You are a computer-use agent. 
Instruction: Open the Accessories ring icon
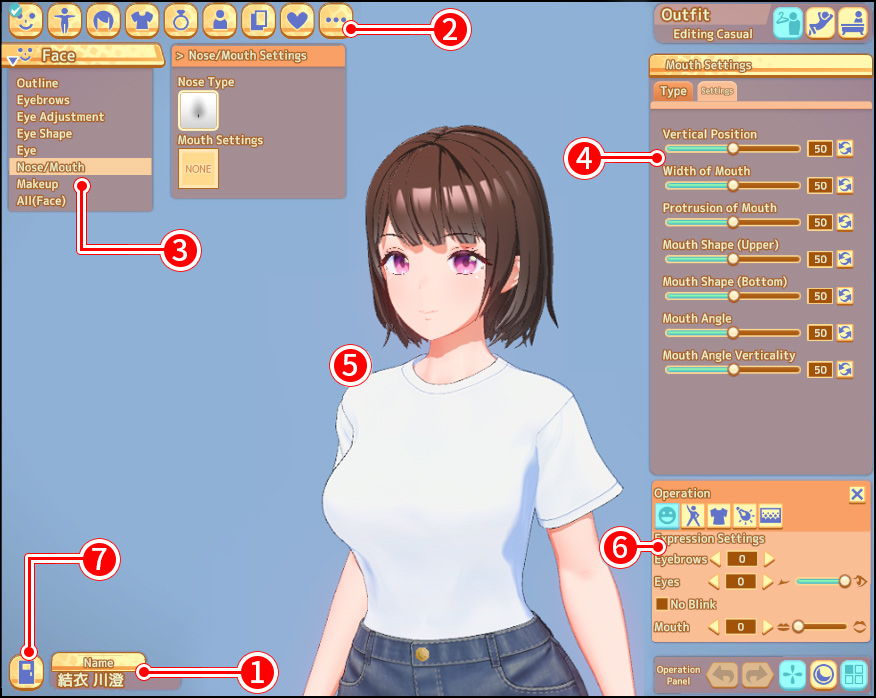click(180, 19)
